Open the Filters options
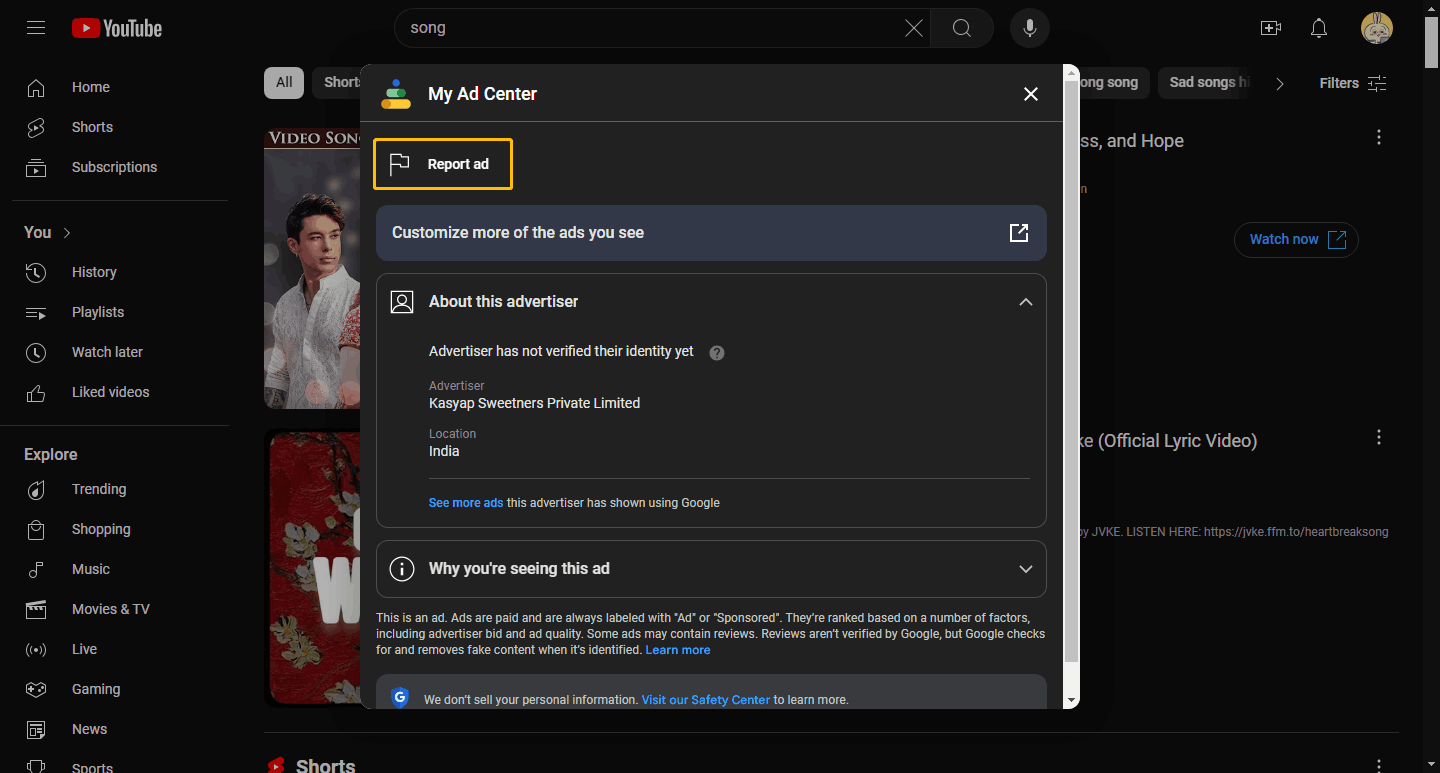Image resolution: width=1440 pixels, height=773 pixels. (1353, 84)
